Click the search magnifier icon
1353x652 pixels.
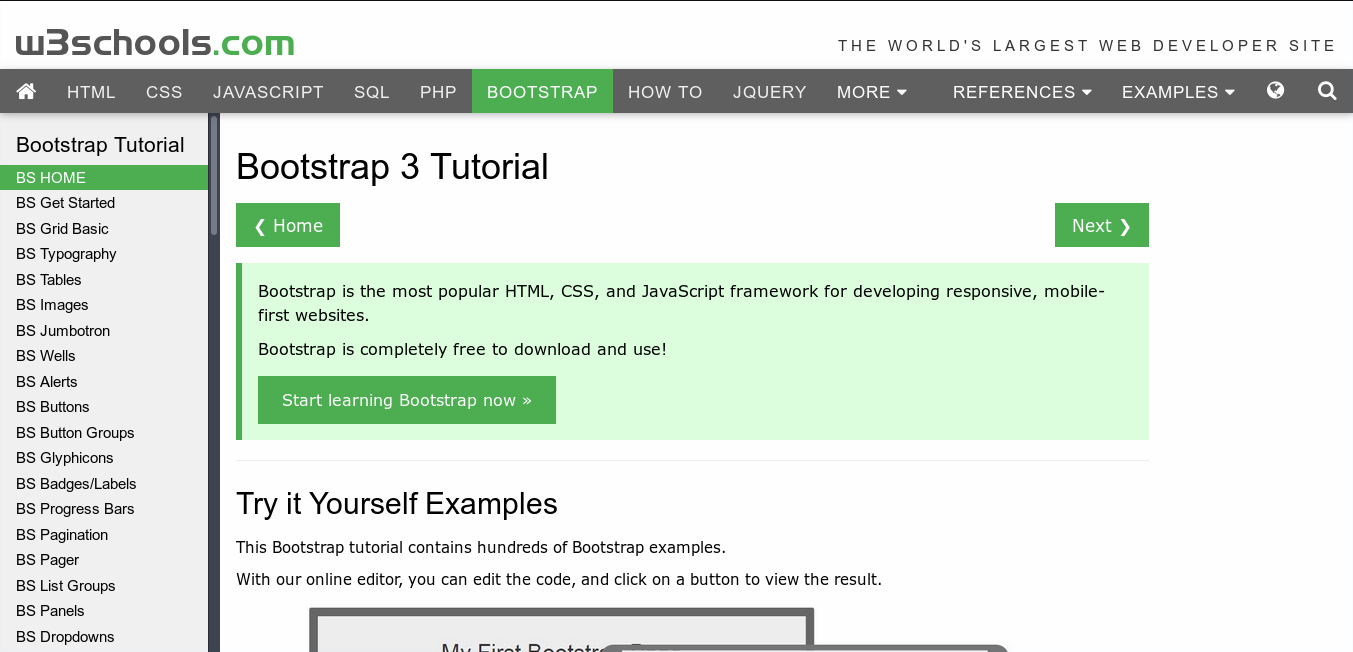click(1326, 91)
